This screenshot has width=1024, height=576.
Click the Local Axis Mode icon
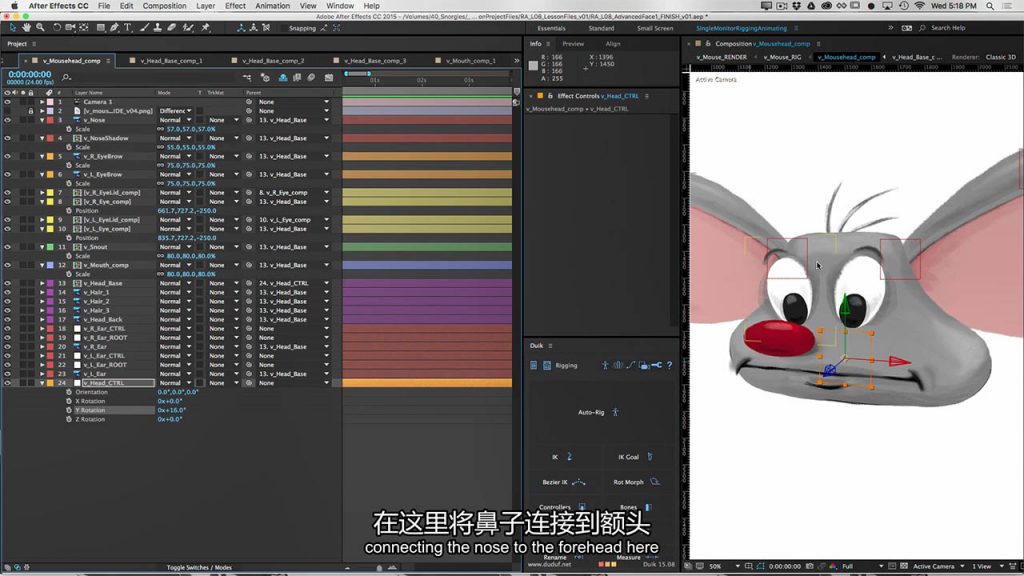coord(241,27)
